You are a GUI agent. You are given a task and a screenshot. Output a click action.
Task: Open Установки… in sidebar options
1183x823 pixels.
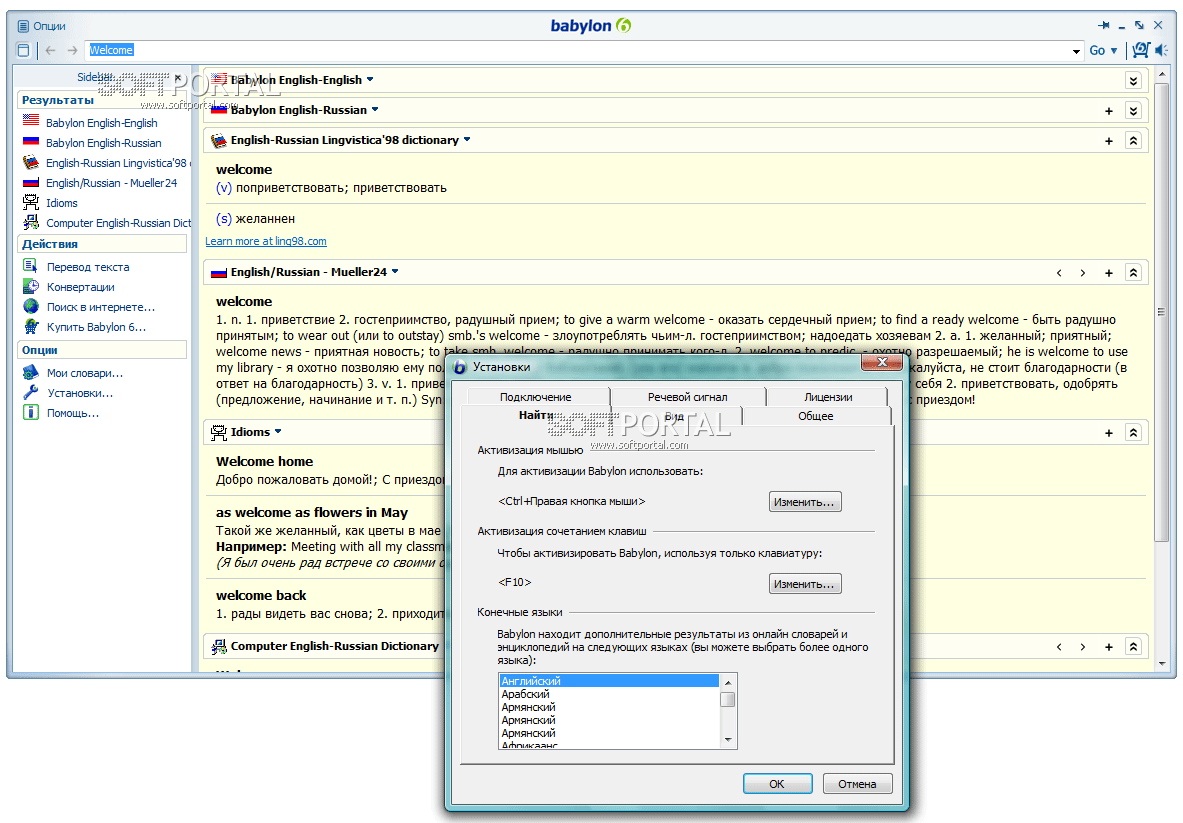pyautogui.click(x=80, y=393)
